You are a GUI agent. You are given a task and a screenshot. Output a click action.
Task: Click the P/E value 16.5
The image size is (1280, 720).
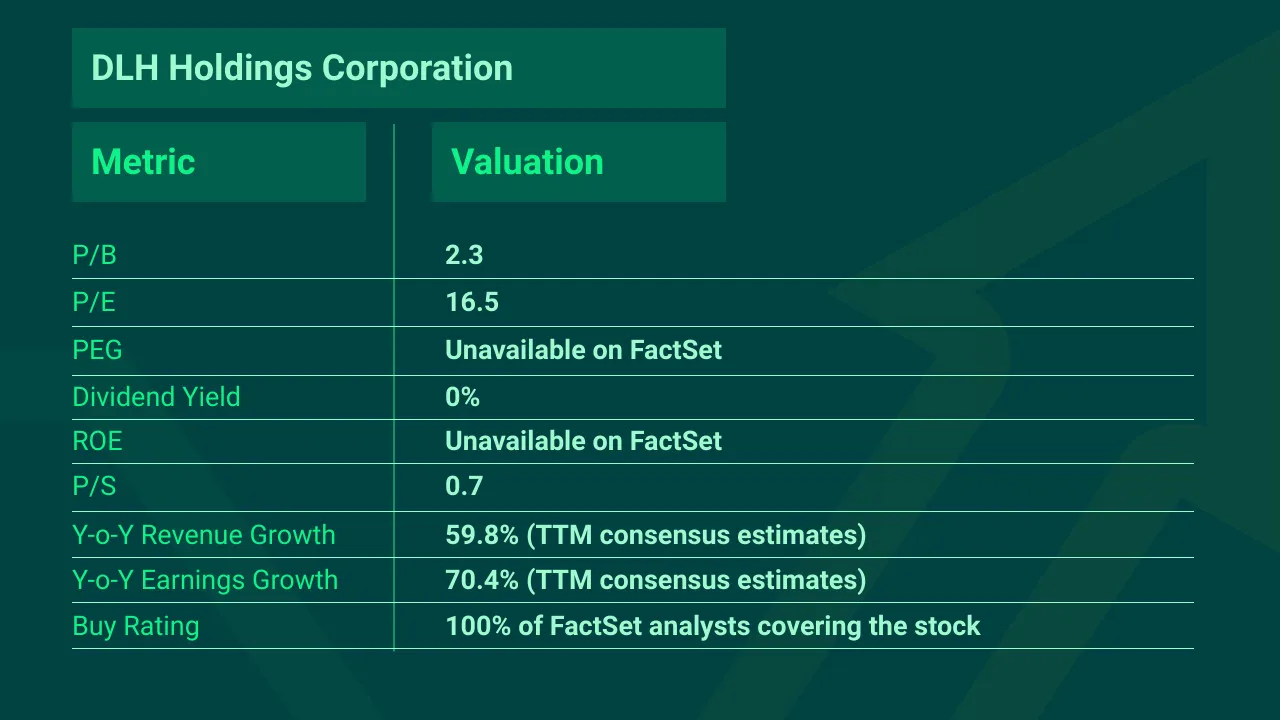coord(472,302)
